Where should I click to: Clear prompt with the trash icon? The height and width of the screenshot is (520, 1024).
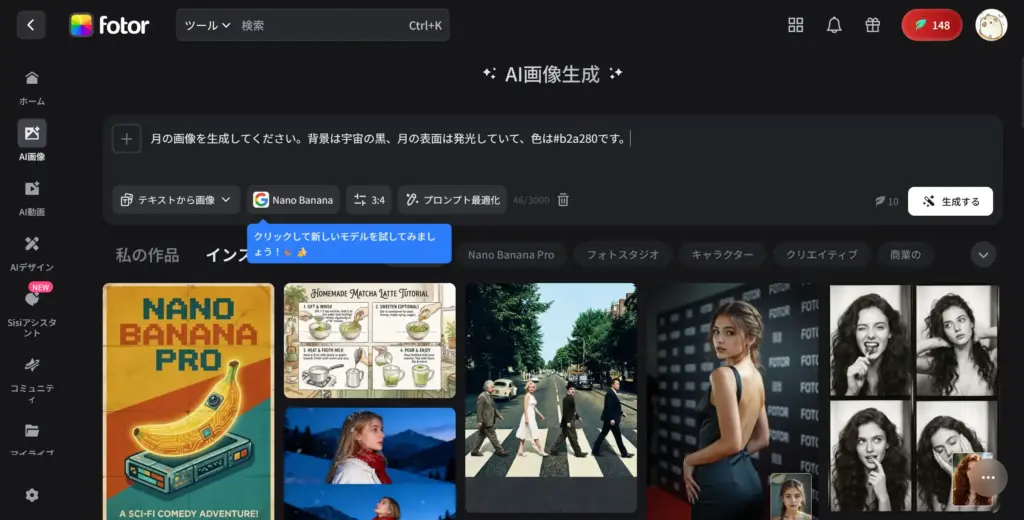[x=563, y=200]
